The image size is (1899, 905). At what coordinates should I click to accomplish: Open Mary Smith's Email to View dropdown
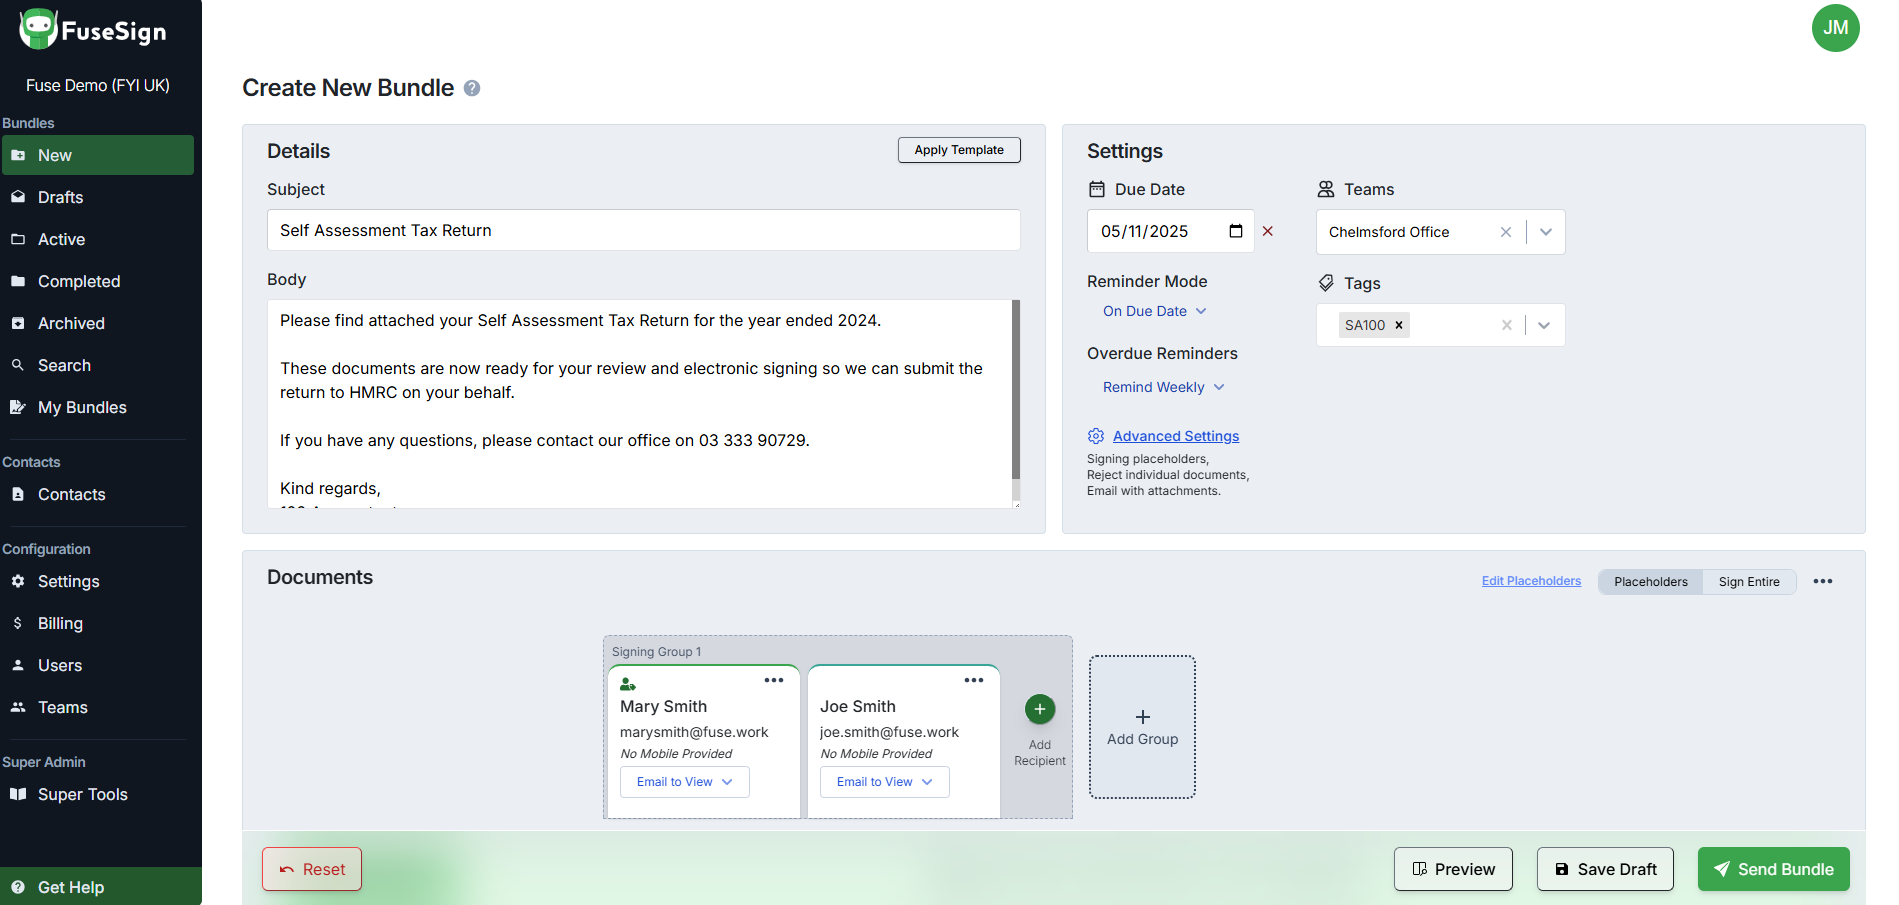[685, 782]
